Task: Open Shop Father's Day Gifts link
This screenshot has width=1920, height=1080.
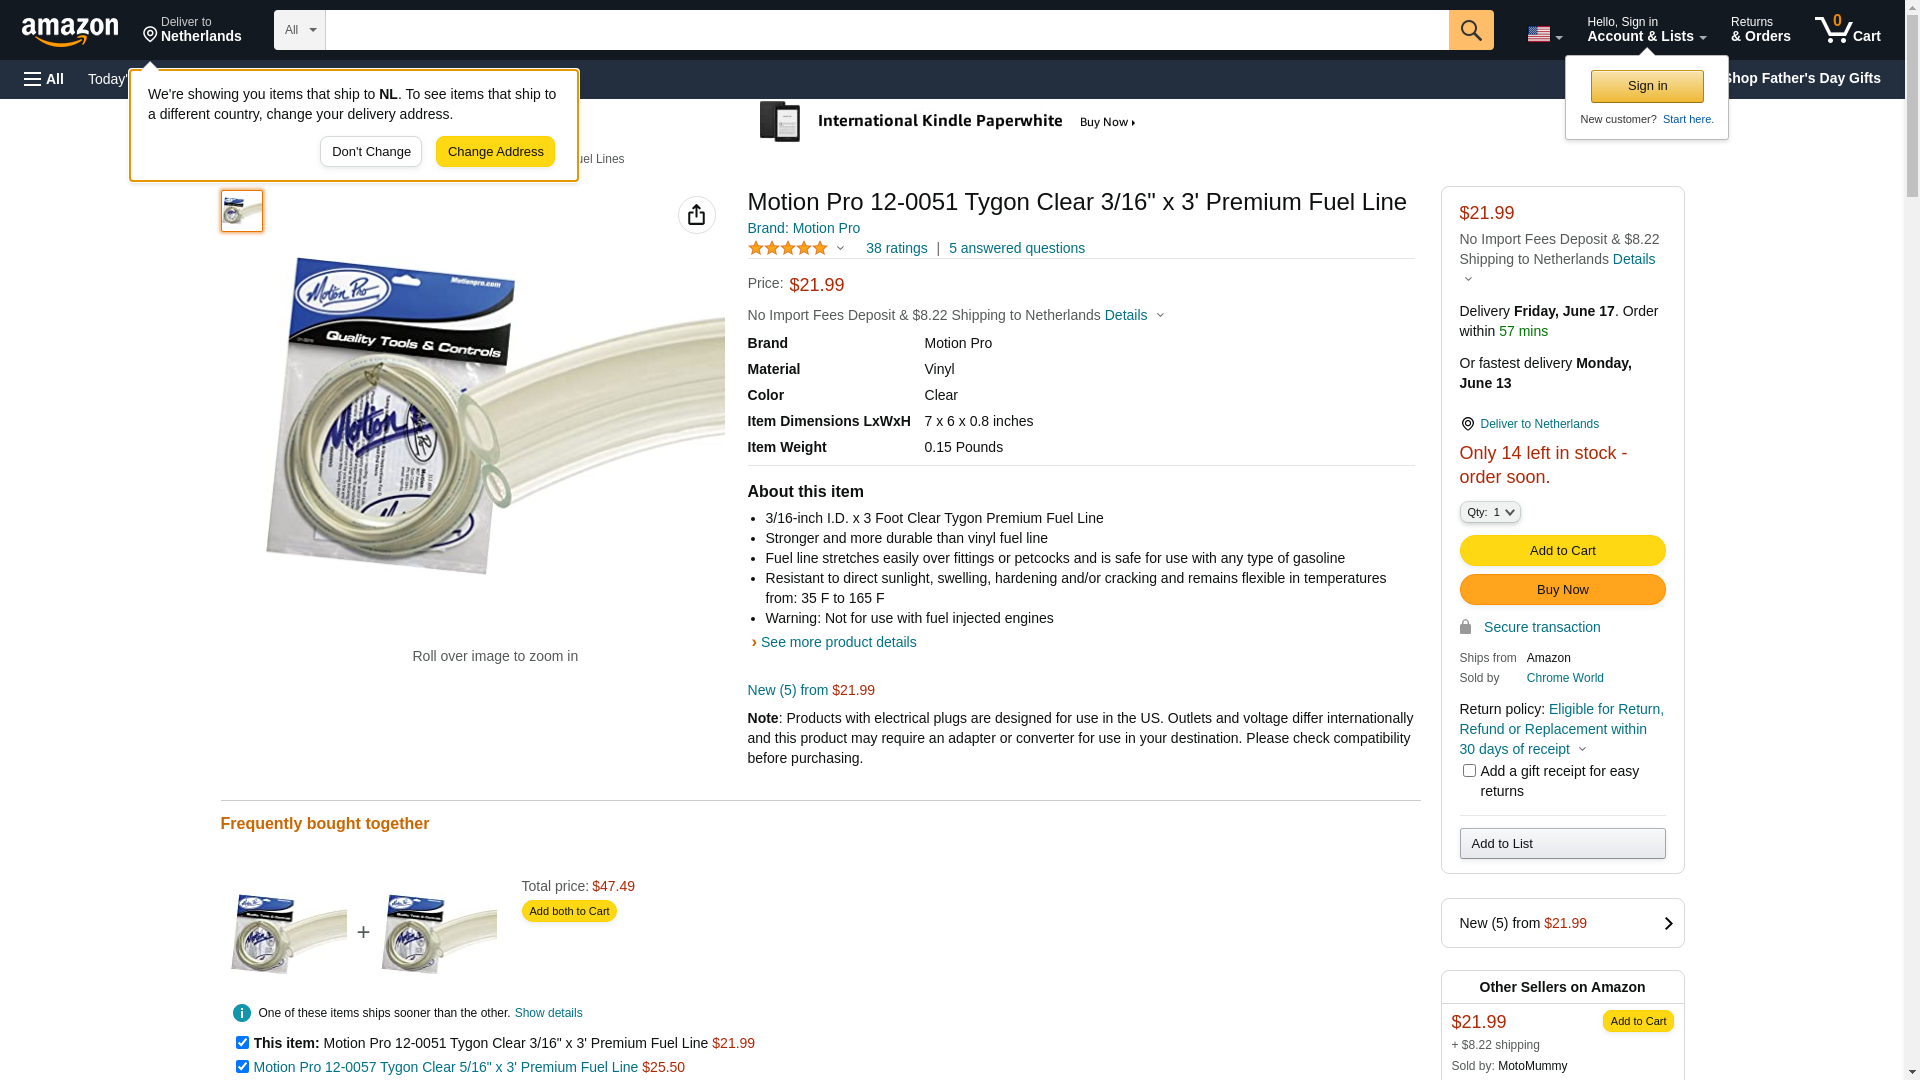Action: [1801, 78]
